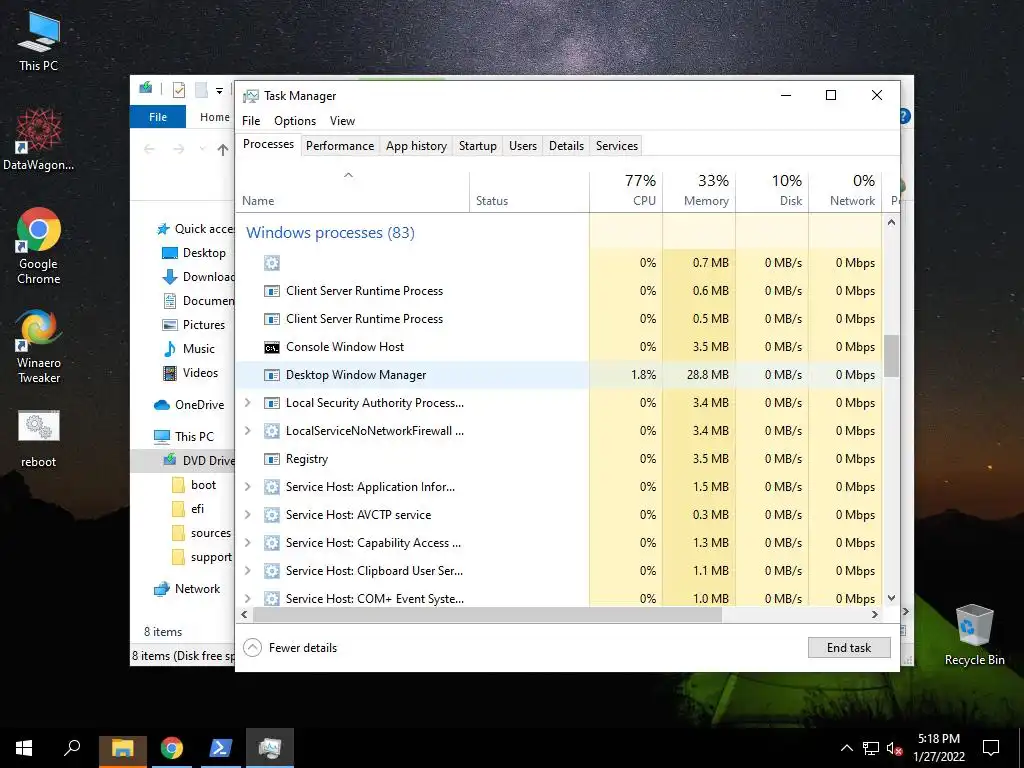Screen dimensions: 1024x768
Task: Open Windows Start menu
Action: point(24,748)
